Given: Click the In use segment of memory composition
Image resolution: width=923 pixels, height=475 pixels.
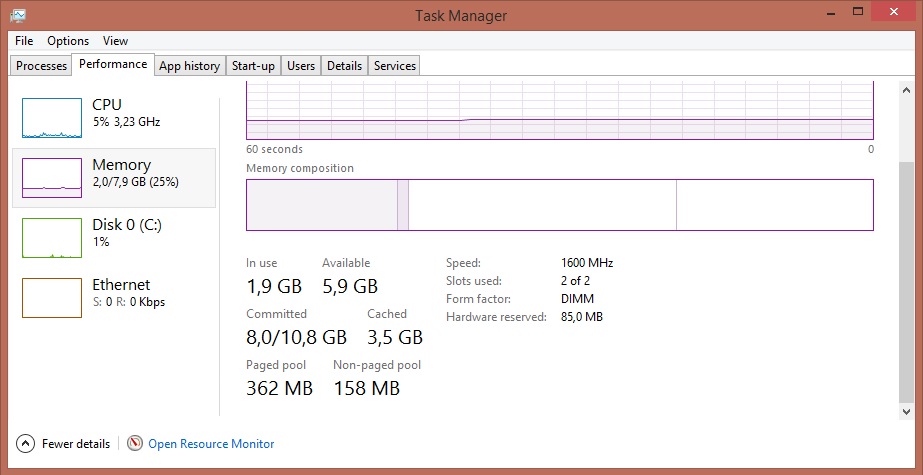Looking at the screenshot, I should click(x=322, y=205).
